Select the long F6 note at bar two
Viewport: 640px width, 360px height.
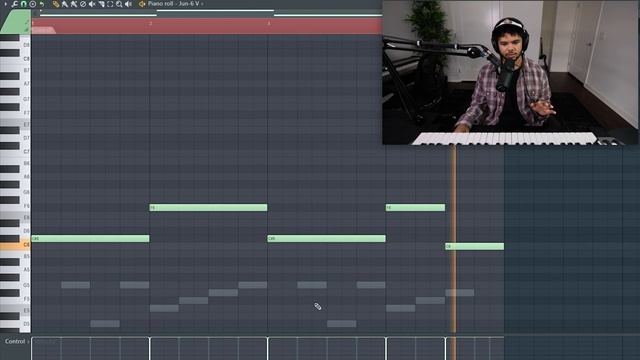208,207
